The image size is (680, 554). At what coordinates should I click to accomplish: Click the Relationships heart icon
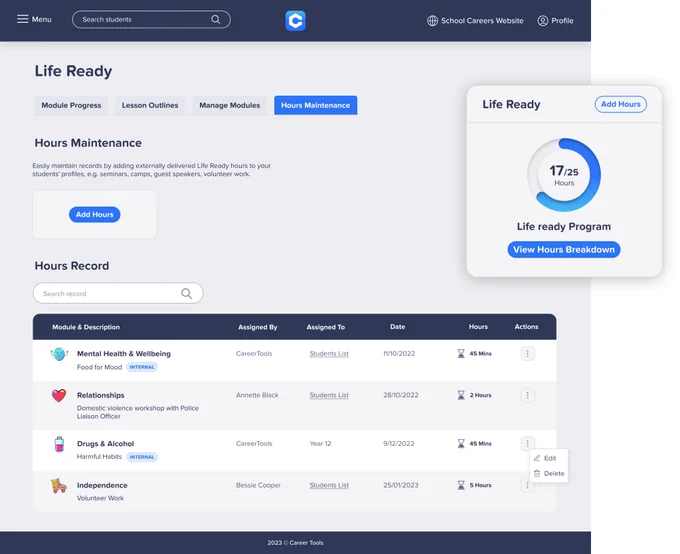click(x=59, y=395)
